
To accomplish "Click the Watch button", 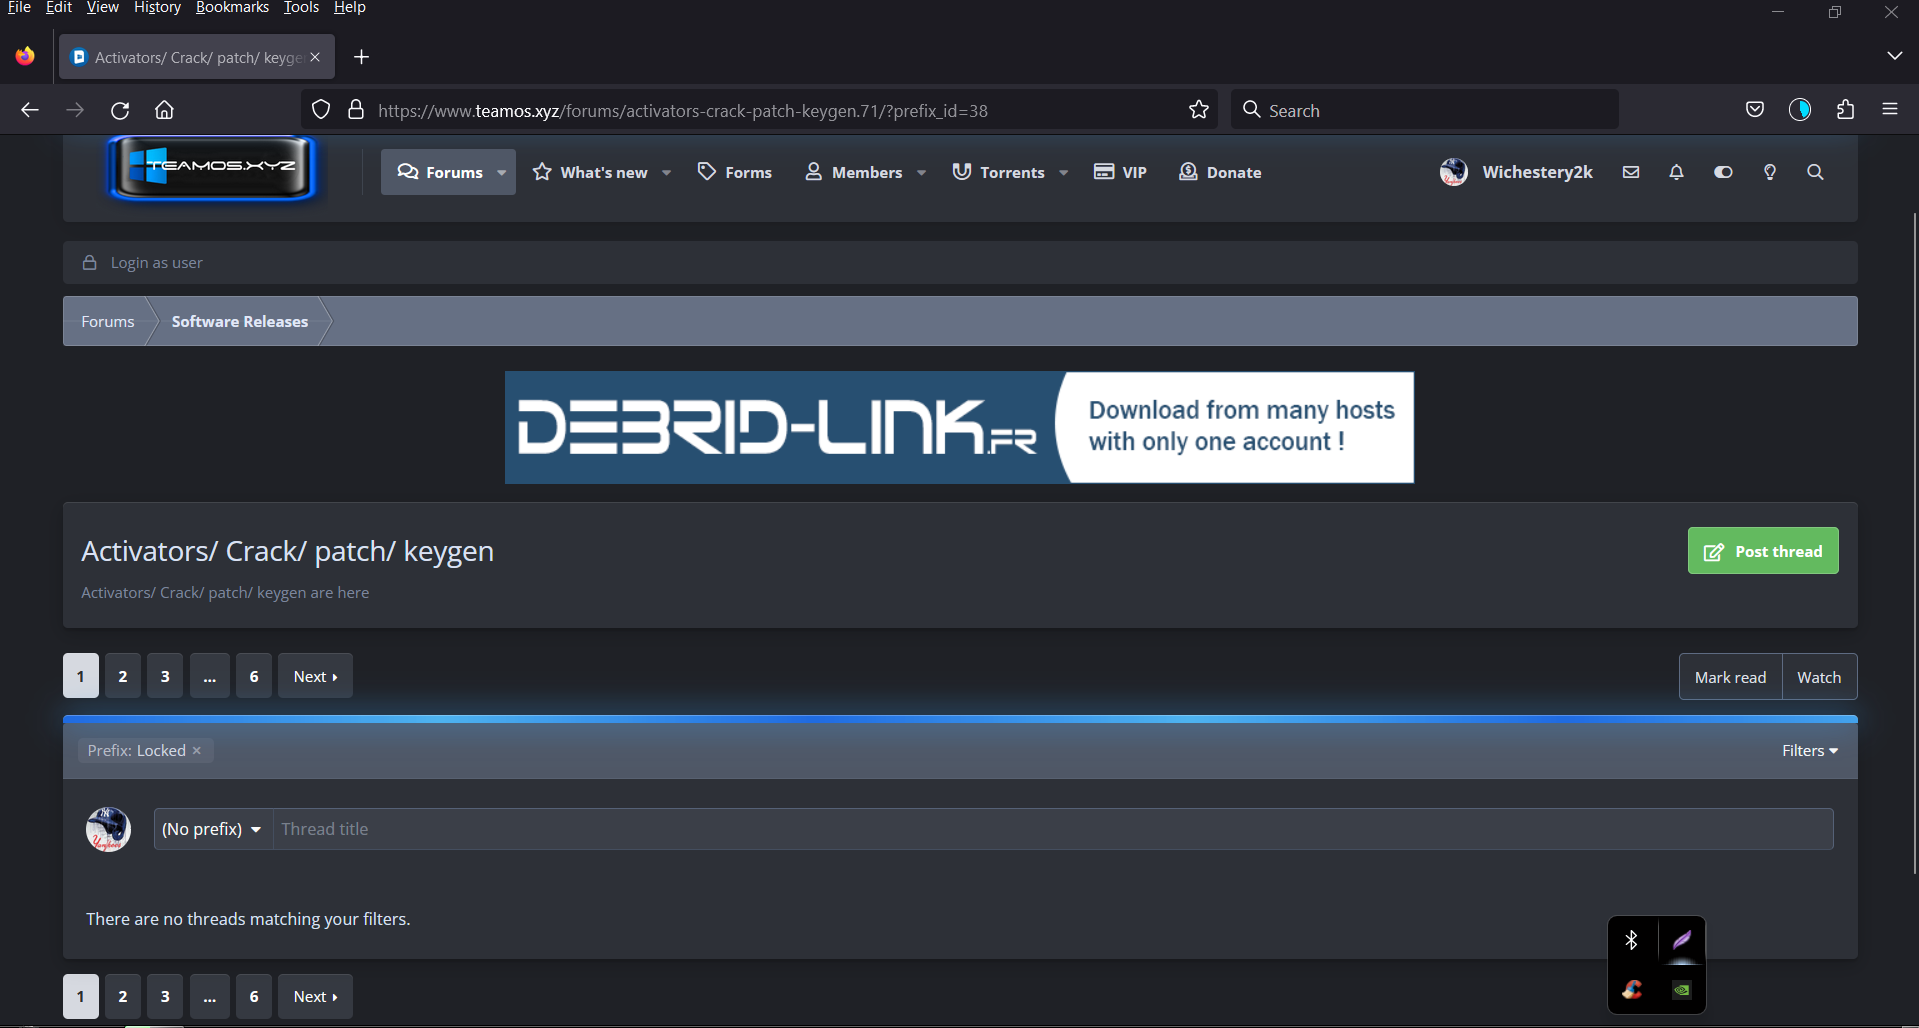I will point(1819,677).
